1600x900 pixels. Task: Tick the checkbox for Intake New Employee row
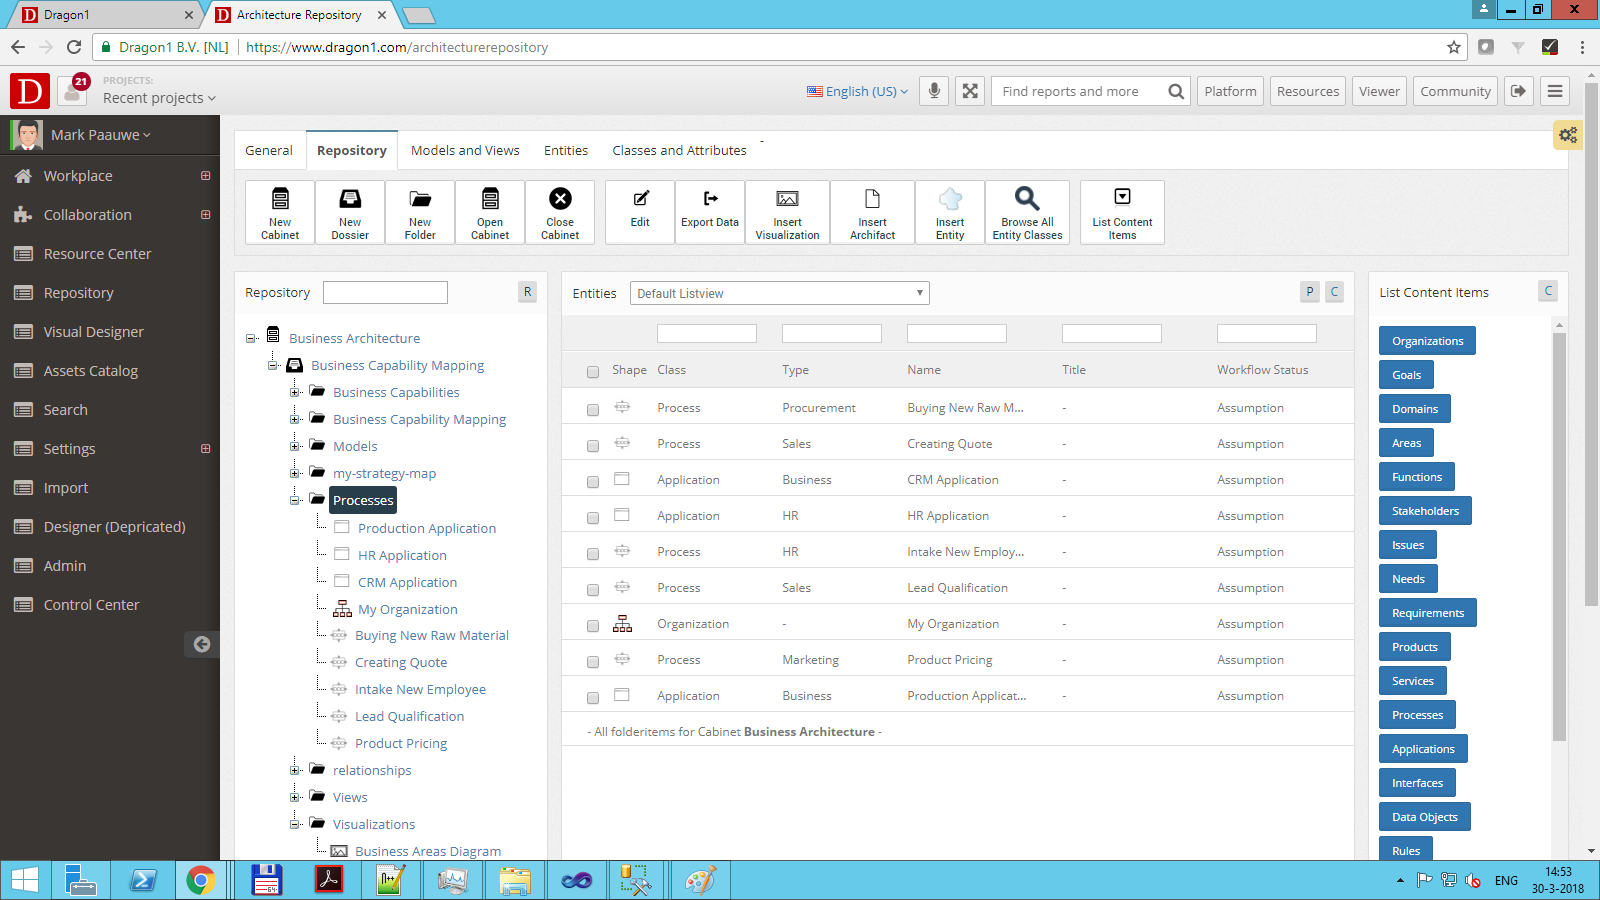[x=593, y=553]
